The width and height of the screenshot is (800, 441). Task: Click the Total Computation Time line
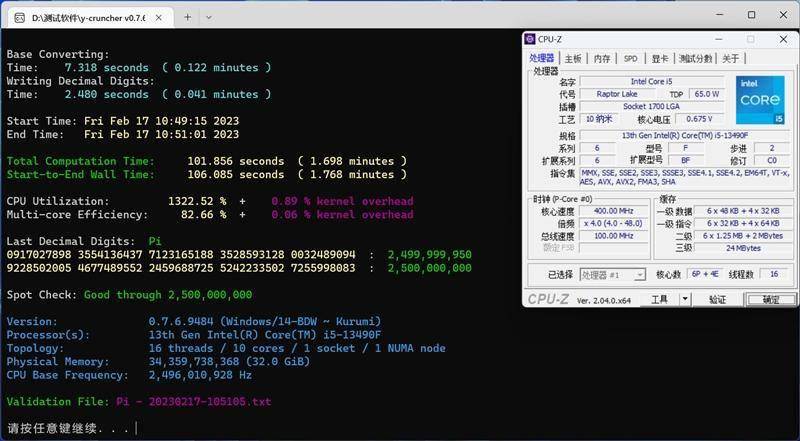(x=207, y=161)
